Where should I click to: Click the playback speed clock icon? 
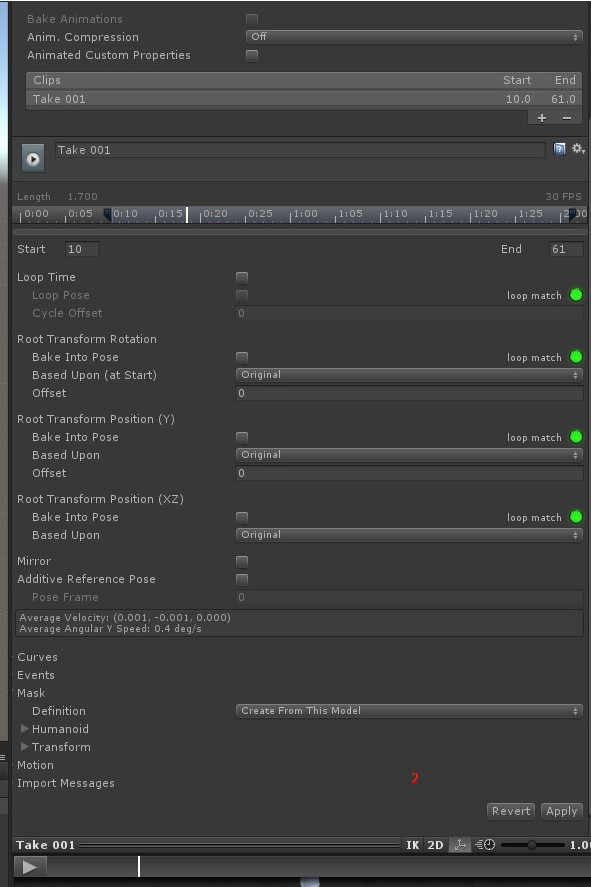(484, 844)
